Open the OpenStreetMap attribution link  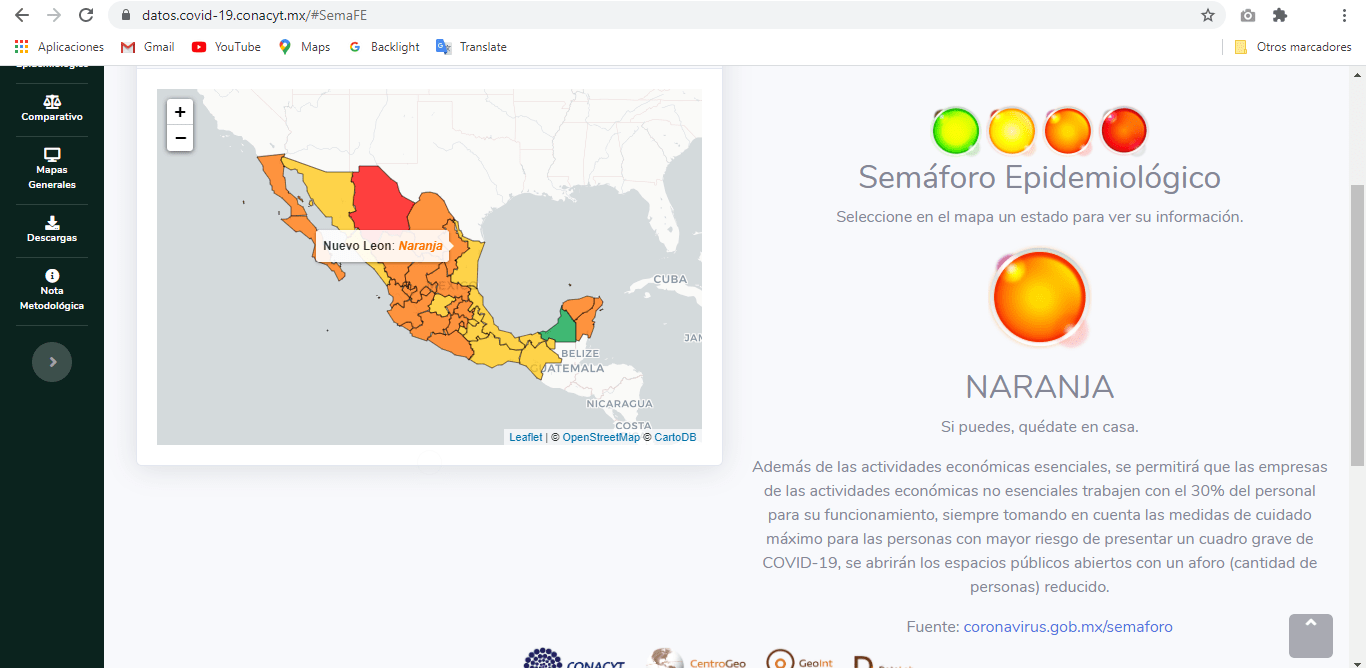click(x=601, y=437)
